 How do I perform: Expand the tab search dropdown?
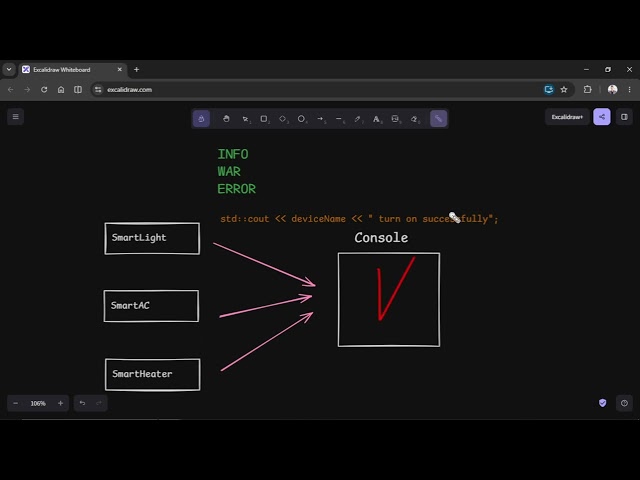tap(9, 70)
